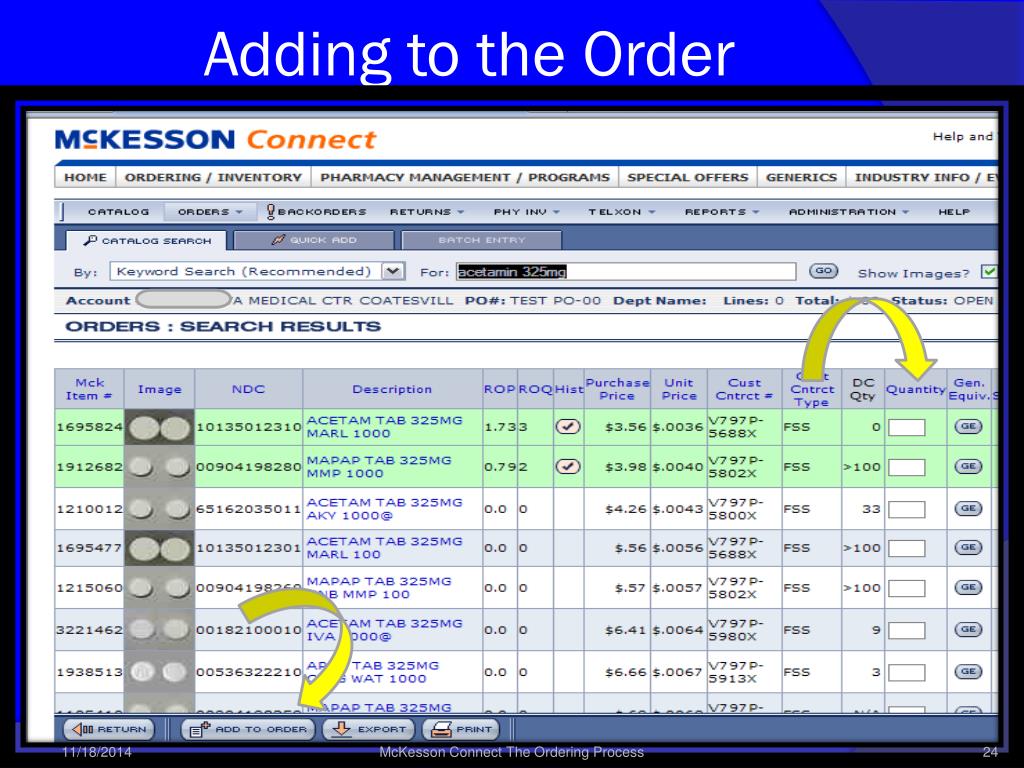
Task: Open ACETAM TAB 325MG AKY 1000@ link
Action: 384,509
